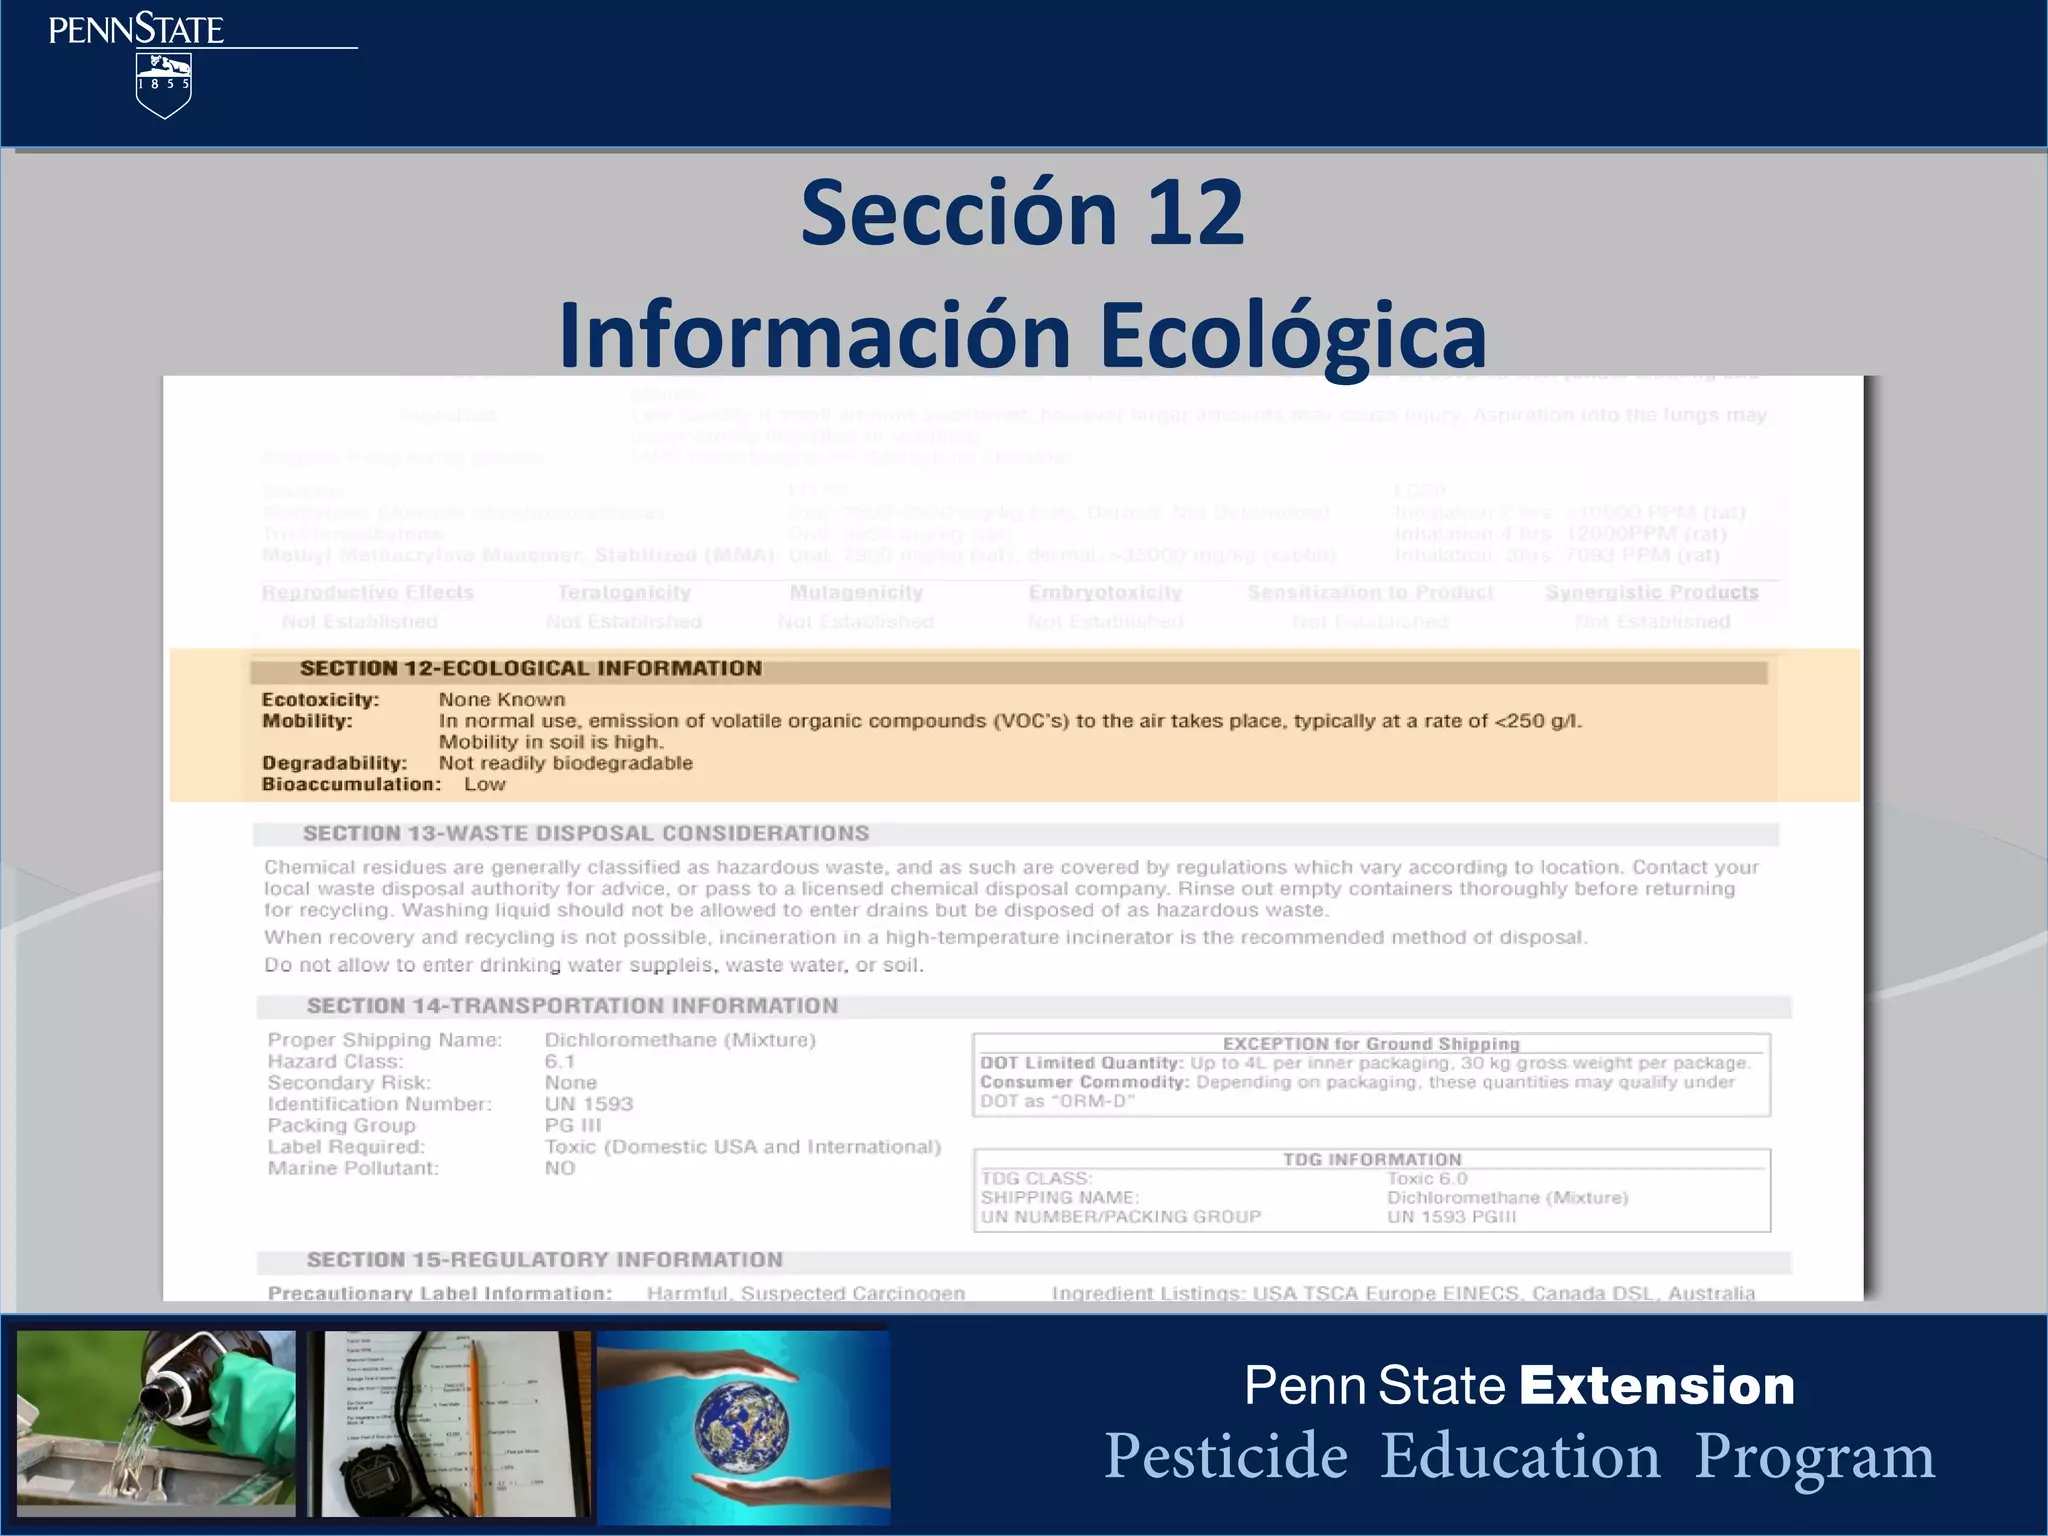Click the Penn State Extension text
2048x1536 pixels.
(1518, 1386)
